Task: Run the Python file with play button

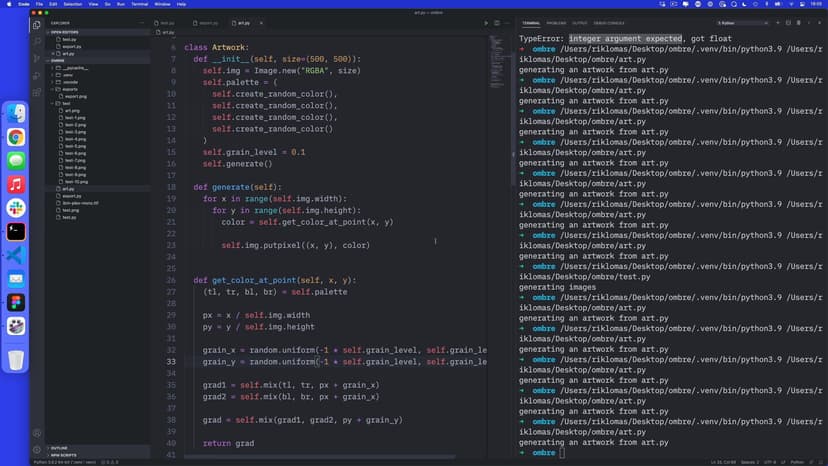Action: (x=486, y=22)
